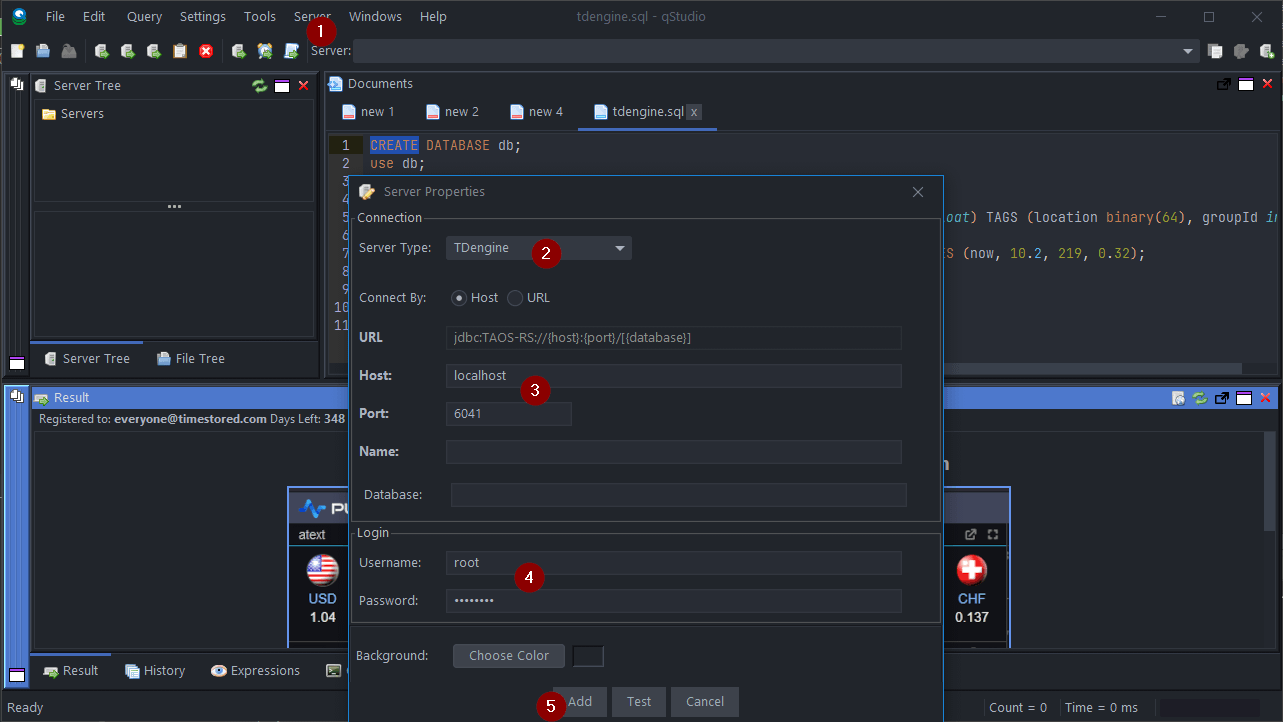Click the stacked windows icon beside Result header

[x=17, y=397]
